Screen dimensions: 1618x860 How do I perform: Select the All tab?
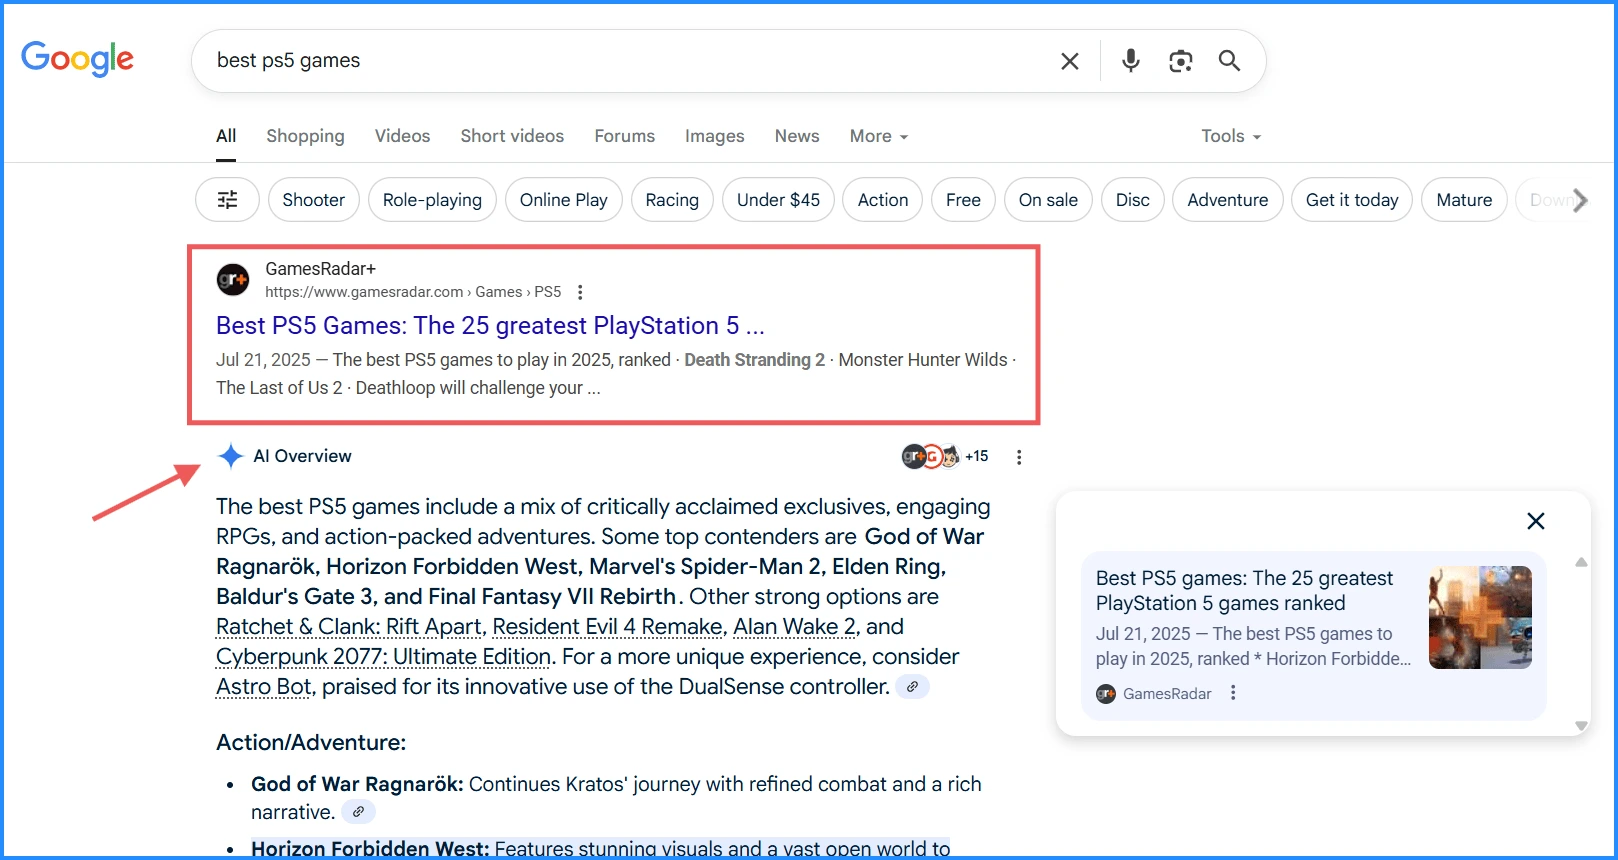coord(226,136)
